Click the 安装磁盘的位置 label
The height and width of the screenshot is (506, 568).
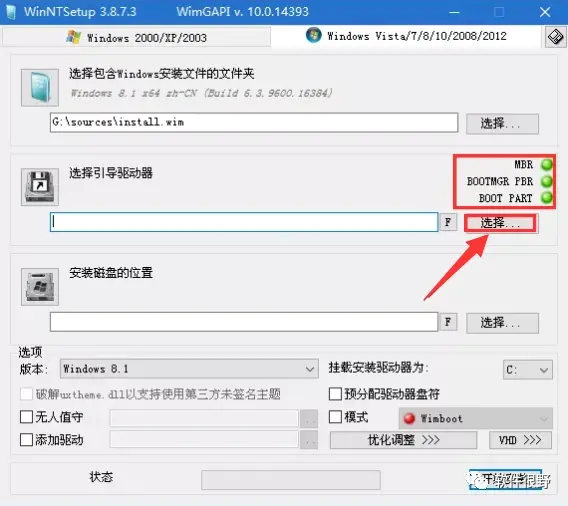pyautogui.click(x=111, y=273)
